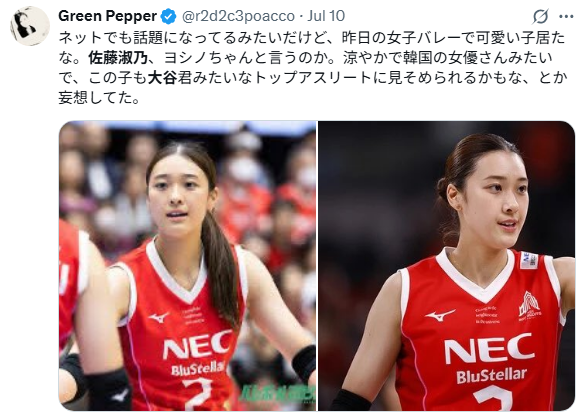Image resolution: width=581 pixels, height=415 pixels.
Task: Click the blue verified badge
Action: [169, 16]
